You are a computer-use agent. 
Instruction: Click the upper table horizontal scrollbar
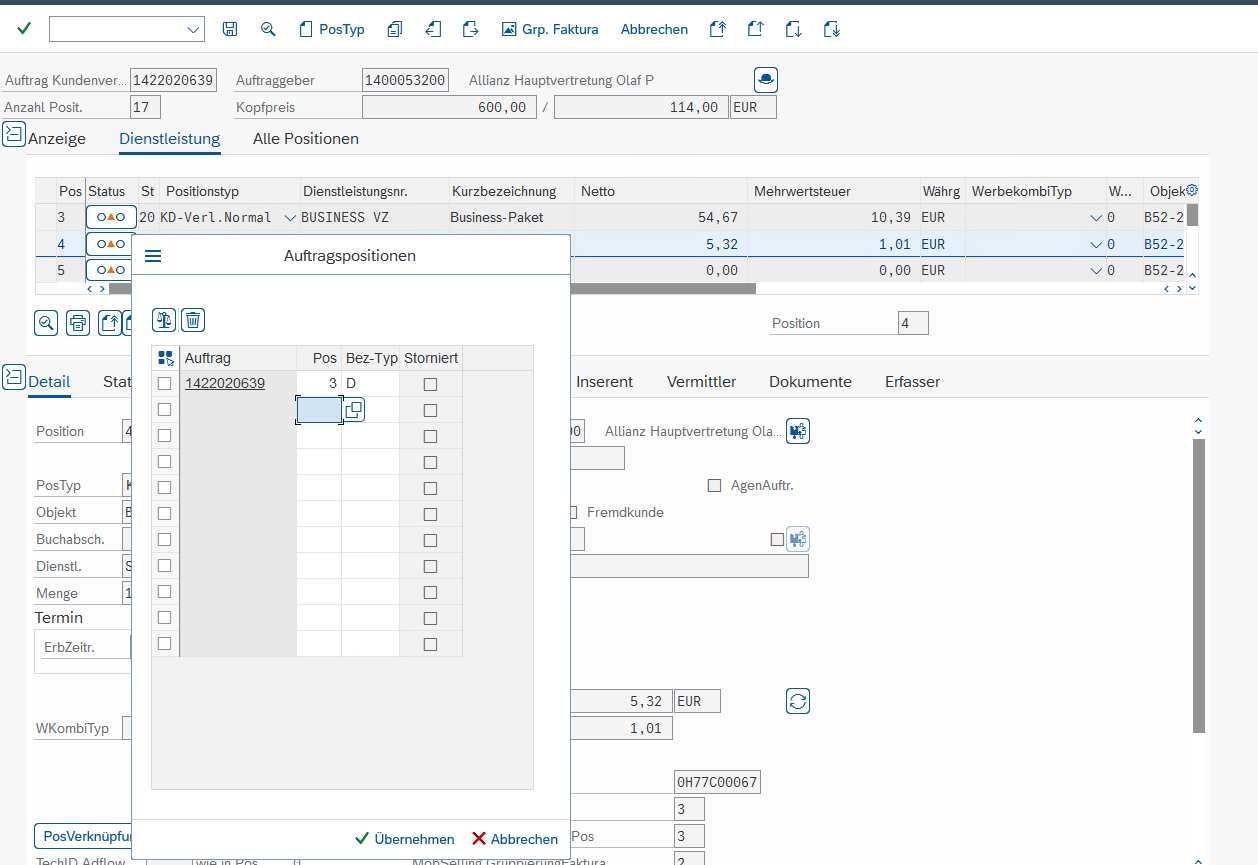click(432, 288)
